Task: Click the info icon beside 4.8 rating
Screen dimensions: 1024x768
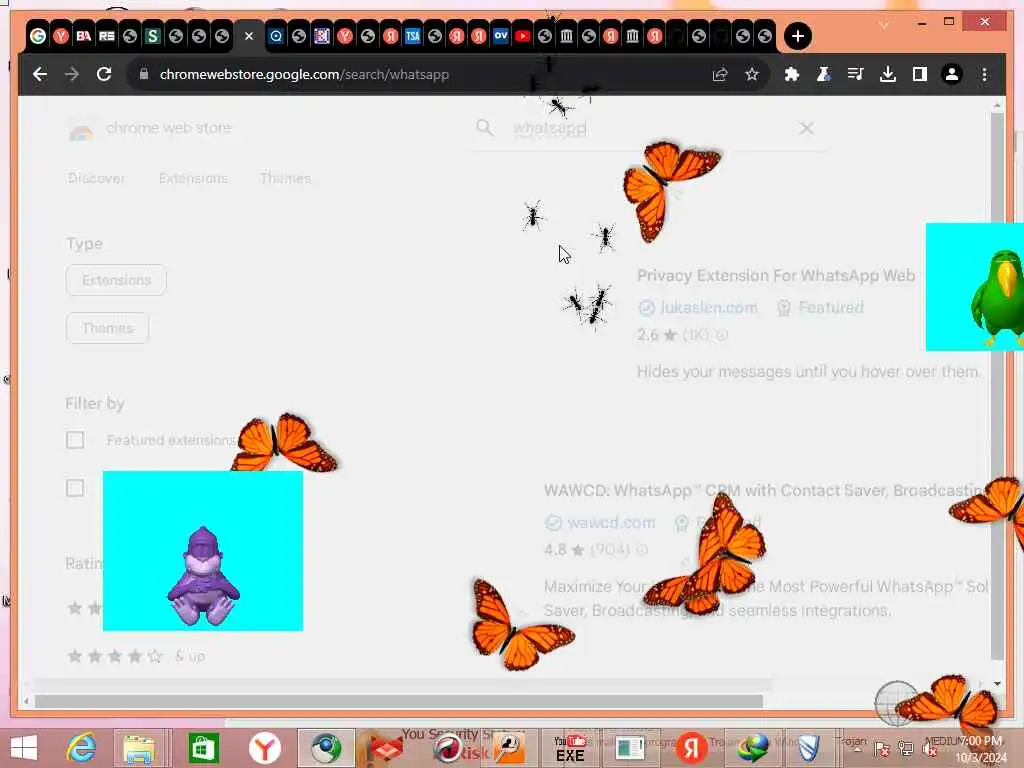Action: click(642, 550)
